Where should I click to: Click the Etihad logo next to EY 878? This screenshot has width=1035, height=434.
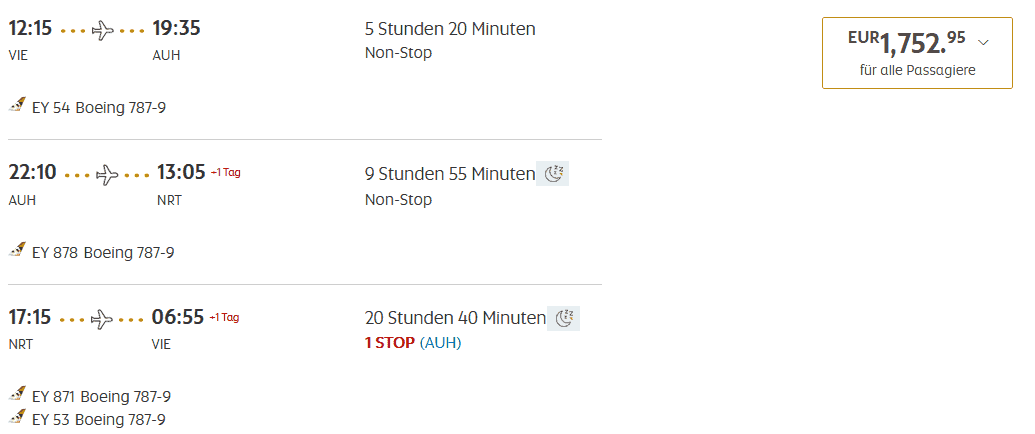[17, 250]
